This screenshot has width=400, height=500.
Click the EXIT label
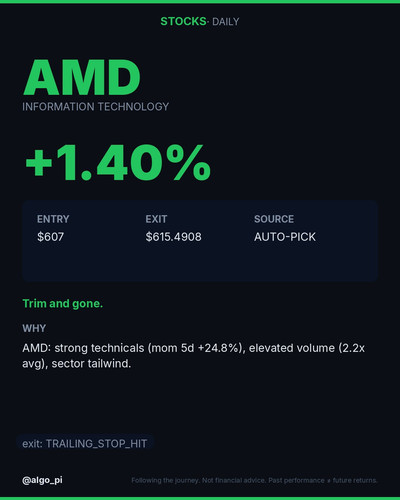(x=156, y=219)
